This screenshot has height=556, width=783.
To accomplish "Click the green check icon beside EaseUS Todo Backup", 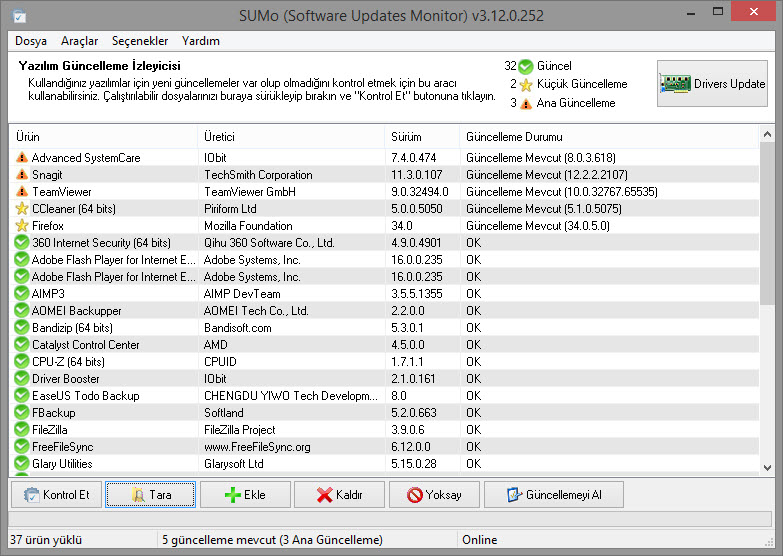I will point(21,395).
